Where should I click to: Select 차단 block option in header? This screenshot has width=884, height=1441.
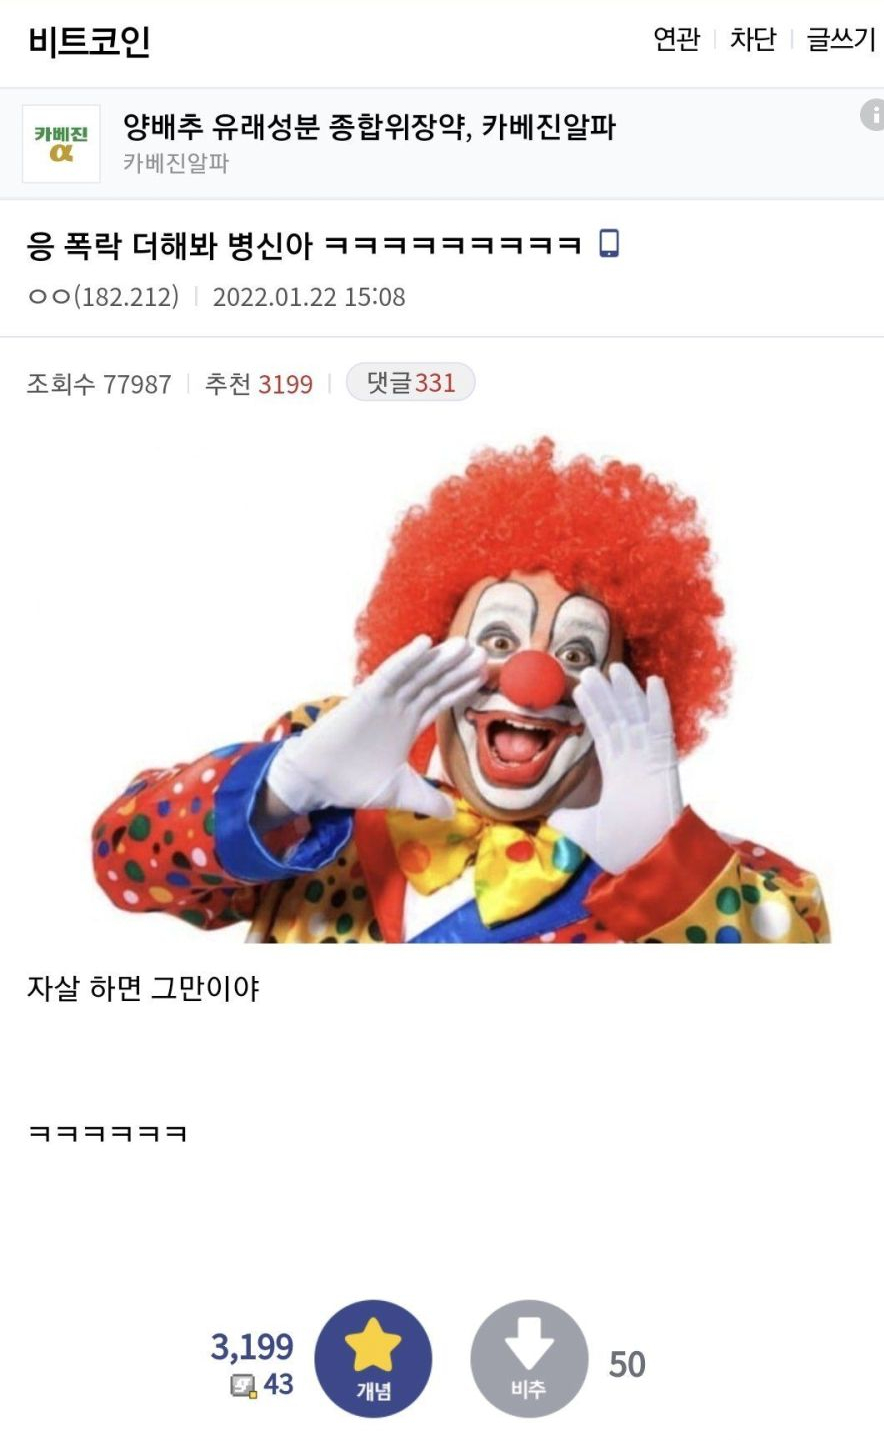coord(753,39)
